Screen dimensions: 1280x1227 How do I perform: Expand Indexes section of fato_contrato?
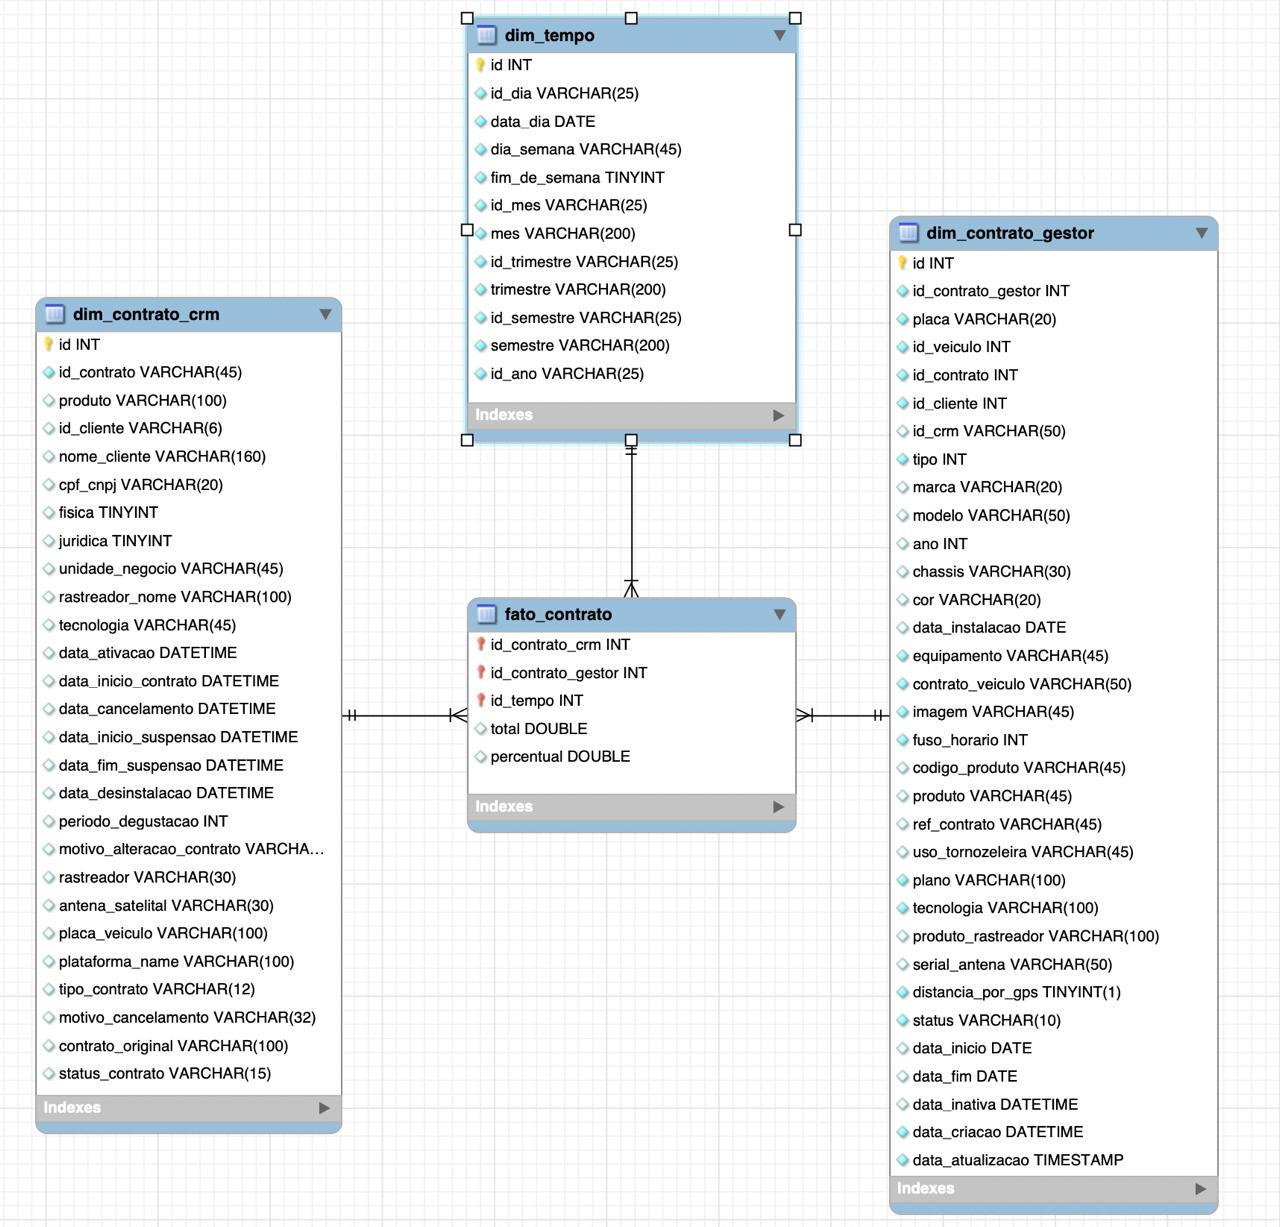pyautogui.click(x=778, y=807)
